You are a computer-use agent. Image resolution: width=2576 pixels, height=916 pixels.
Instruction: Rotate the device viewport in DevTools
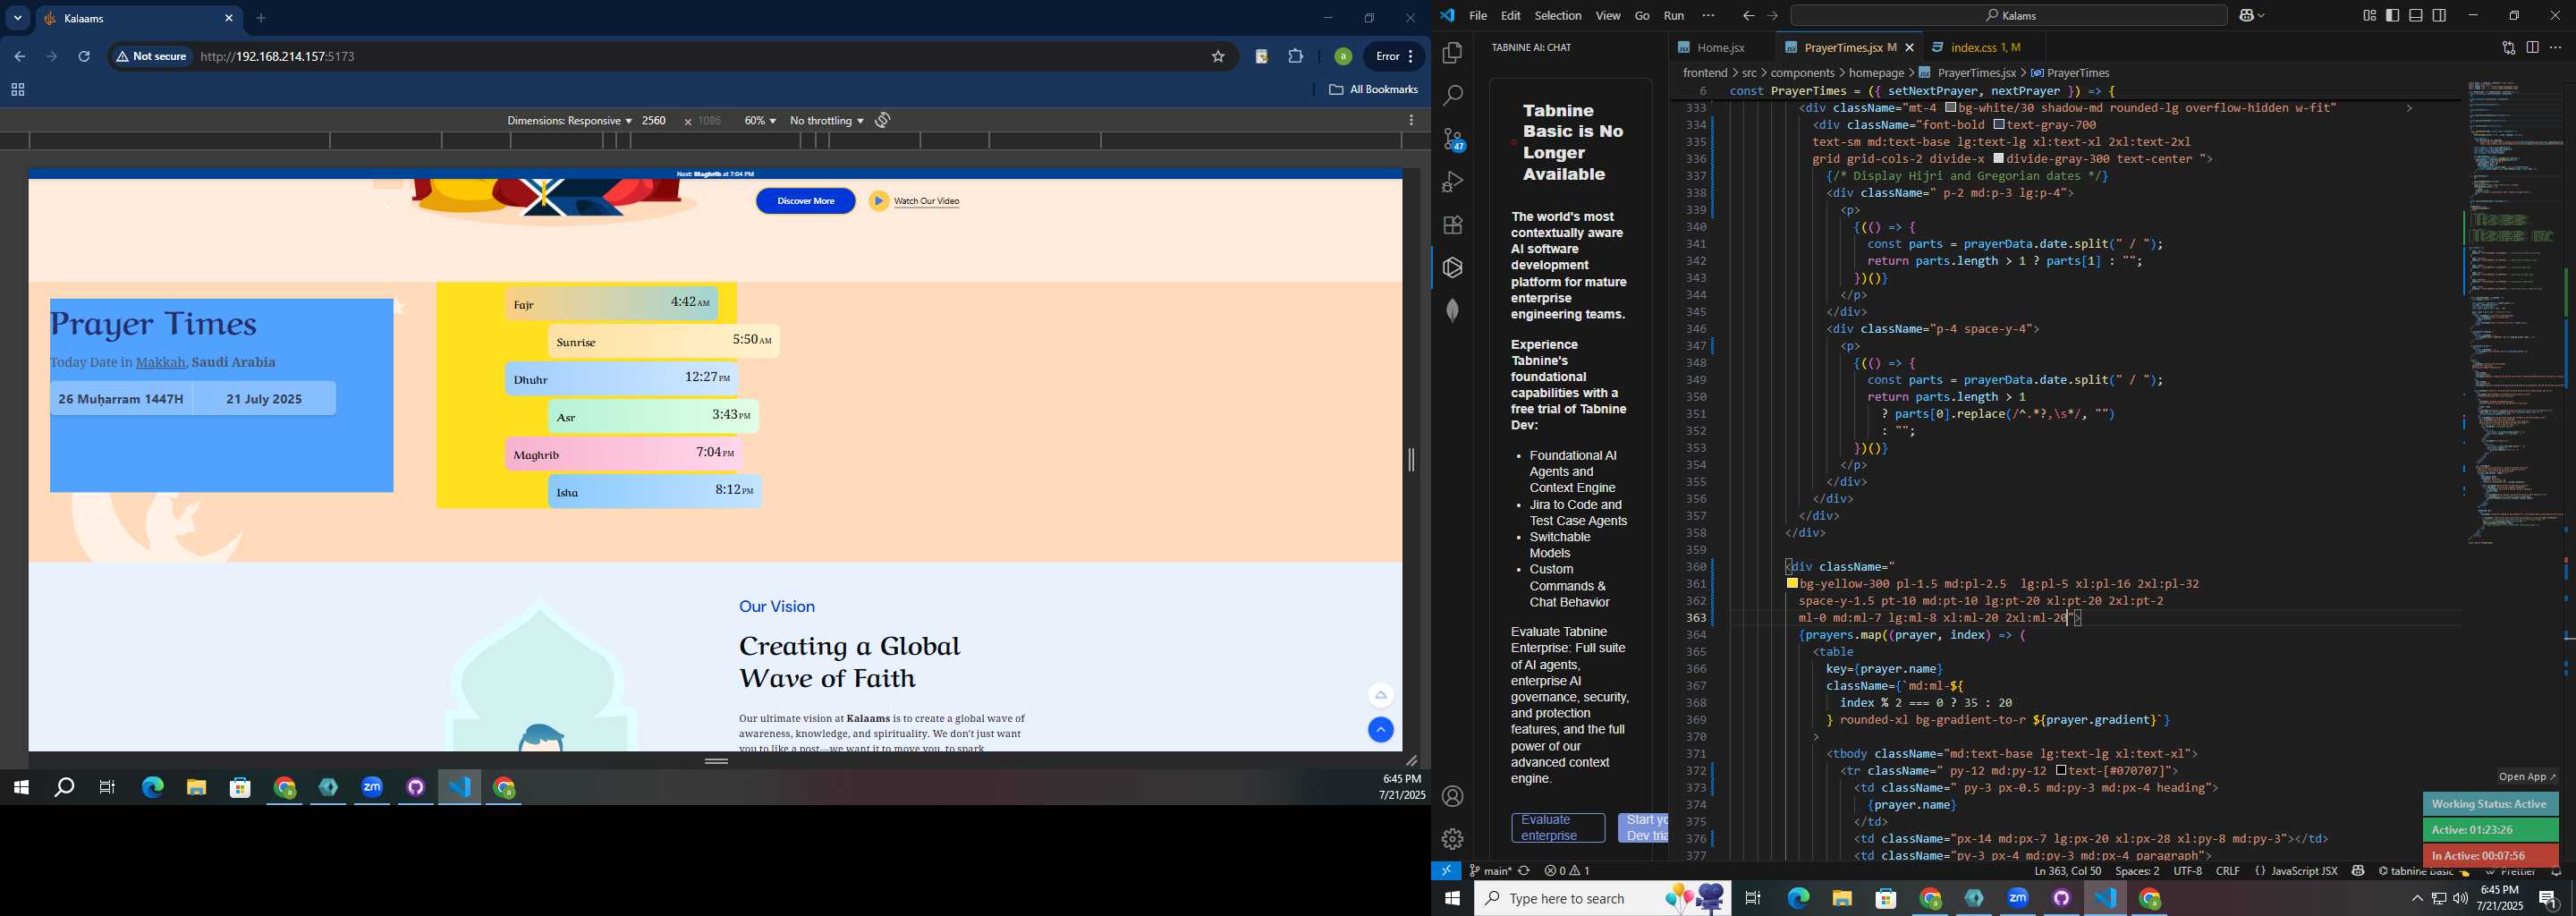883,120
